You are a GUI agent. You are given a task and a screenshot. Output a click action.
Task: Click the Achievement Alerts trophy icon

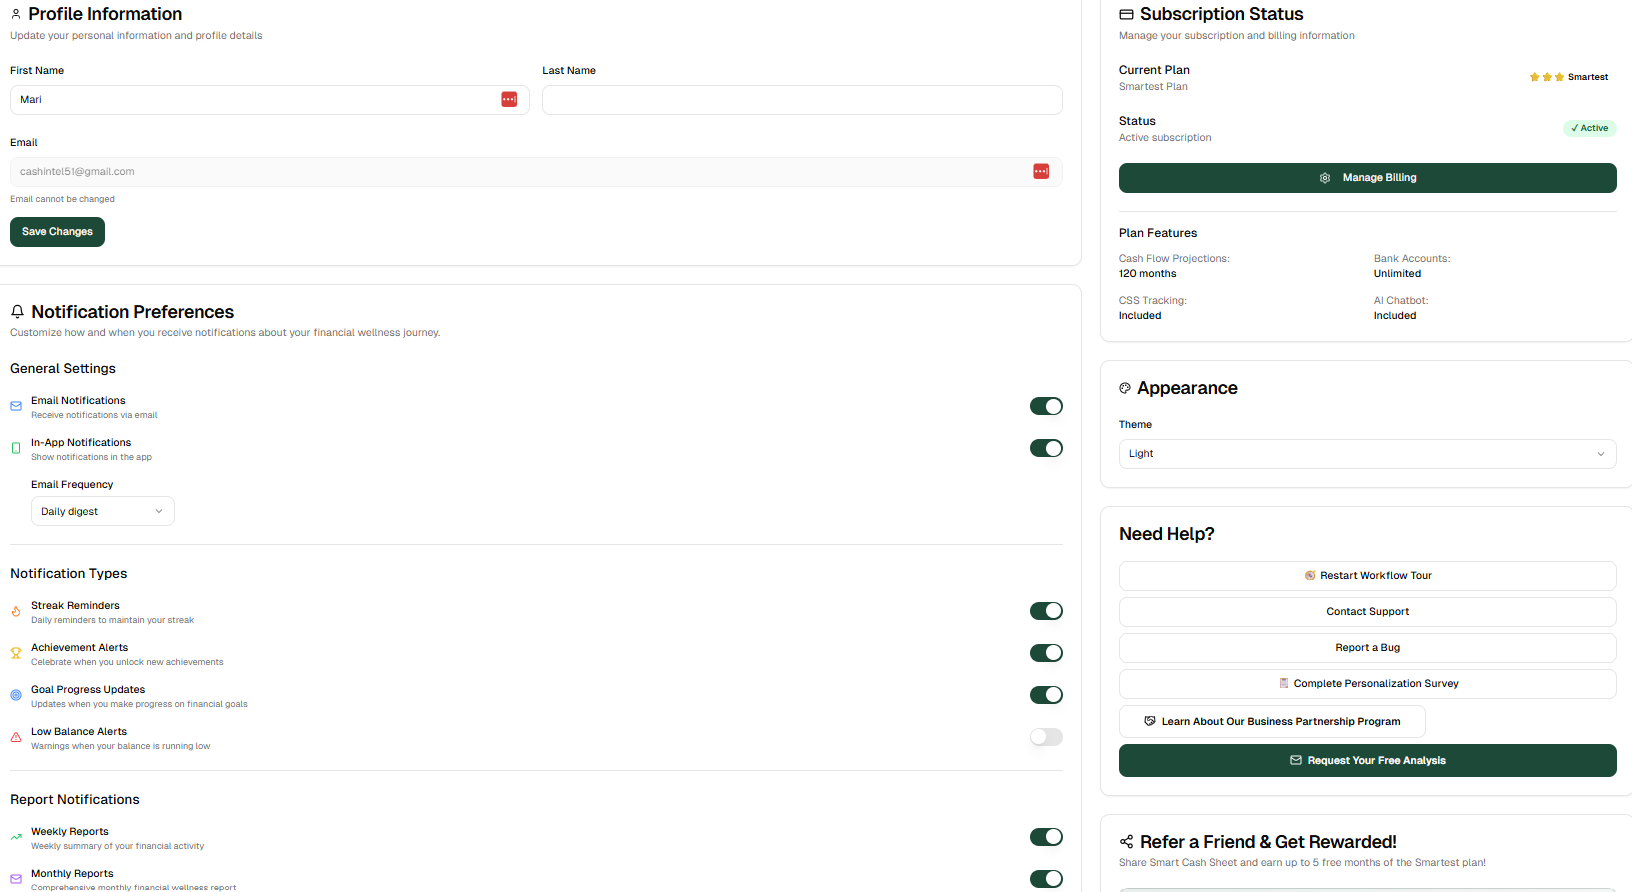[x=16, y=653]
